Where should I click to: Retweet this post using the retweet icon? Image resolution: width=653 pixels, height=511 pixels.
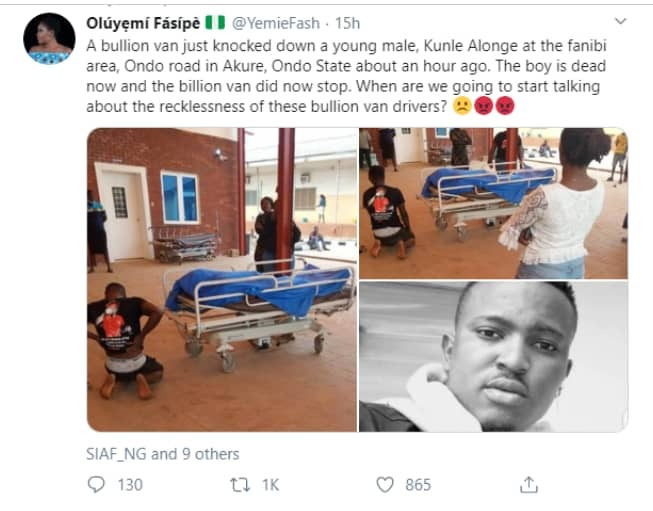coord(240,485)
